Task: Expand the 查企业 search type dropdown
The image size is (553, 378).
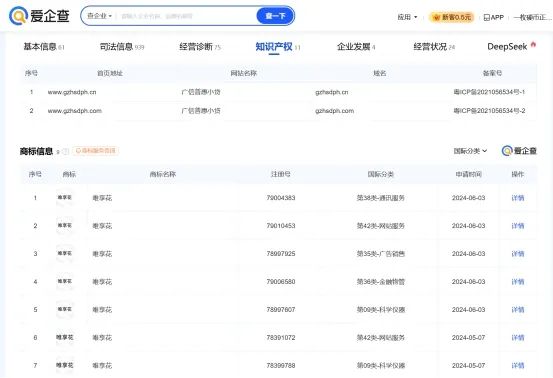Action: pyautogui.click(x=99, y=16)
